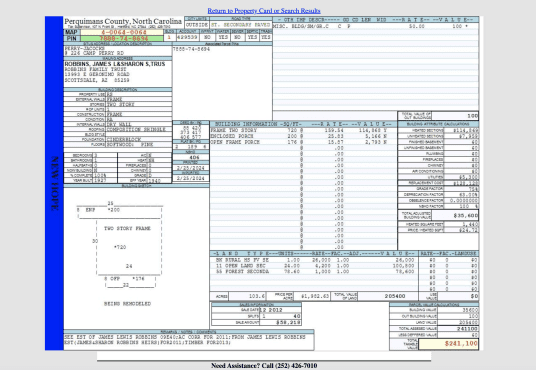
Task: Select the sale date 12 2012 field
Action: point(280,310)
